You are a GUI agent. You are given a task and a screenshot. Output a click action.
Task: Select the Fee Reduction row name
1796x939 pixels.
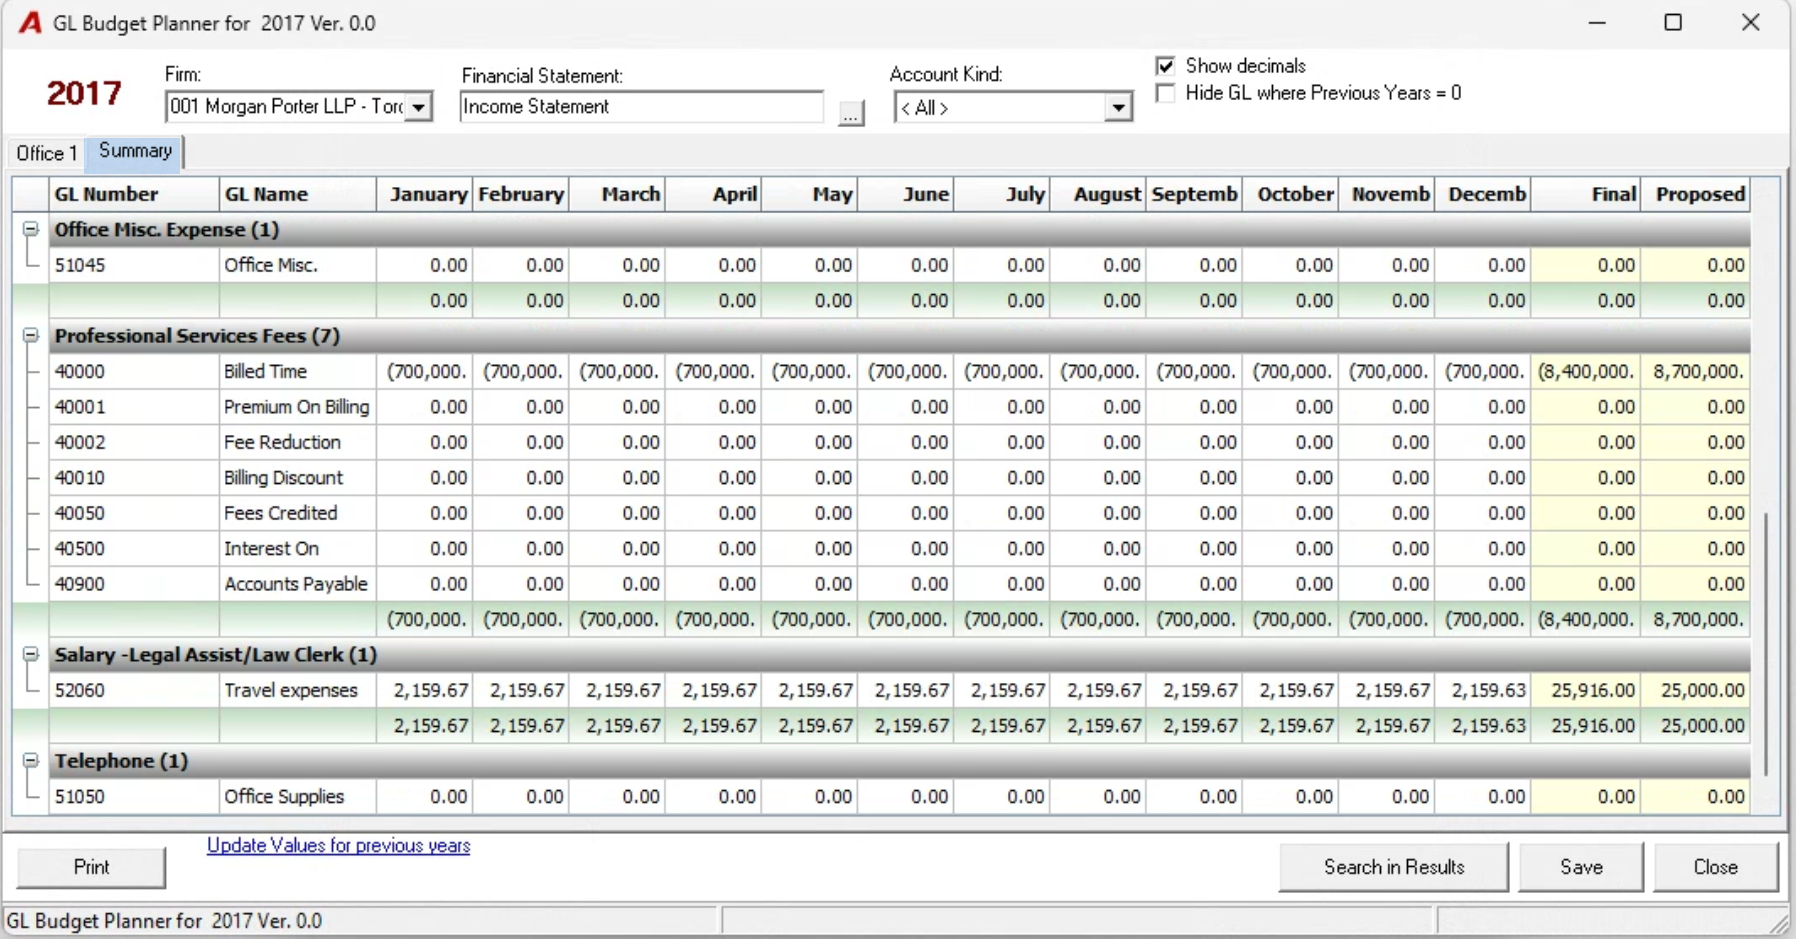coord(297,442)
